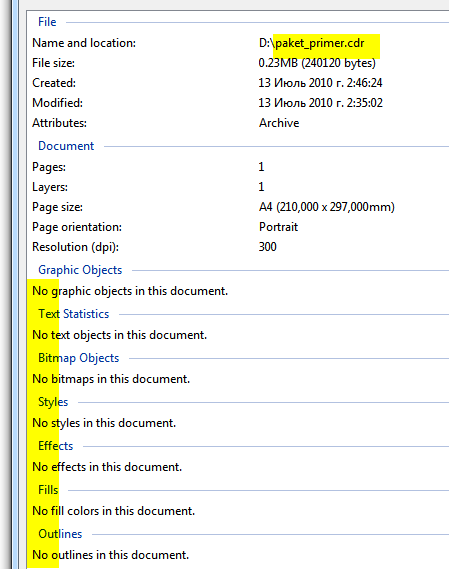
Task: Click the Graphic Objects section header
Action: tap(80, 270)
